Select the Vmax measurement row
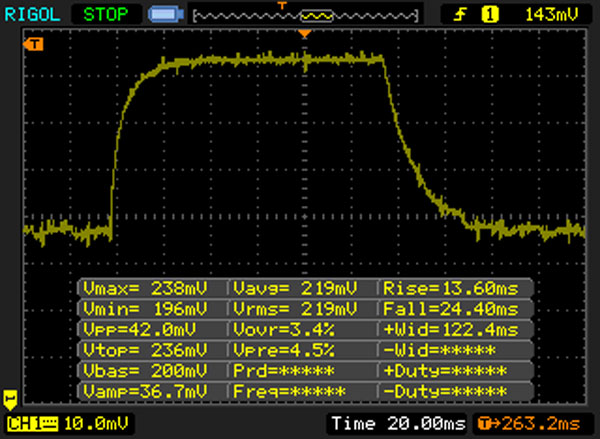The image size is (600, 439). [x=152, y=288]
